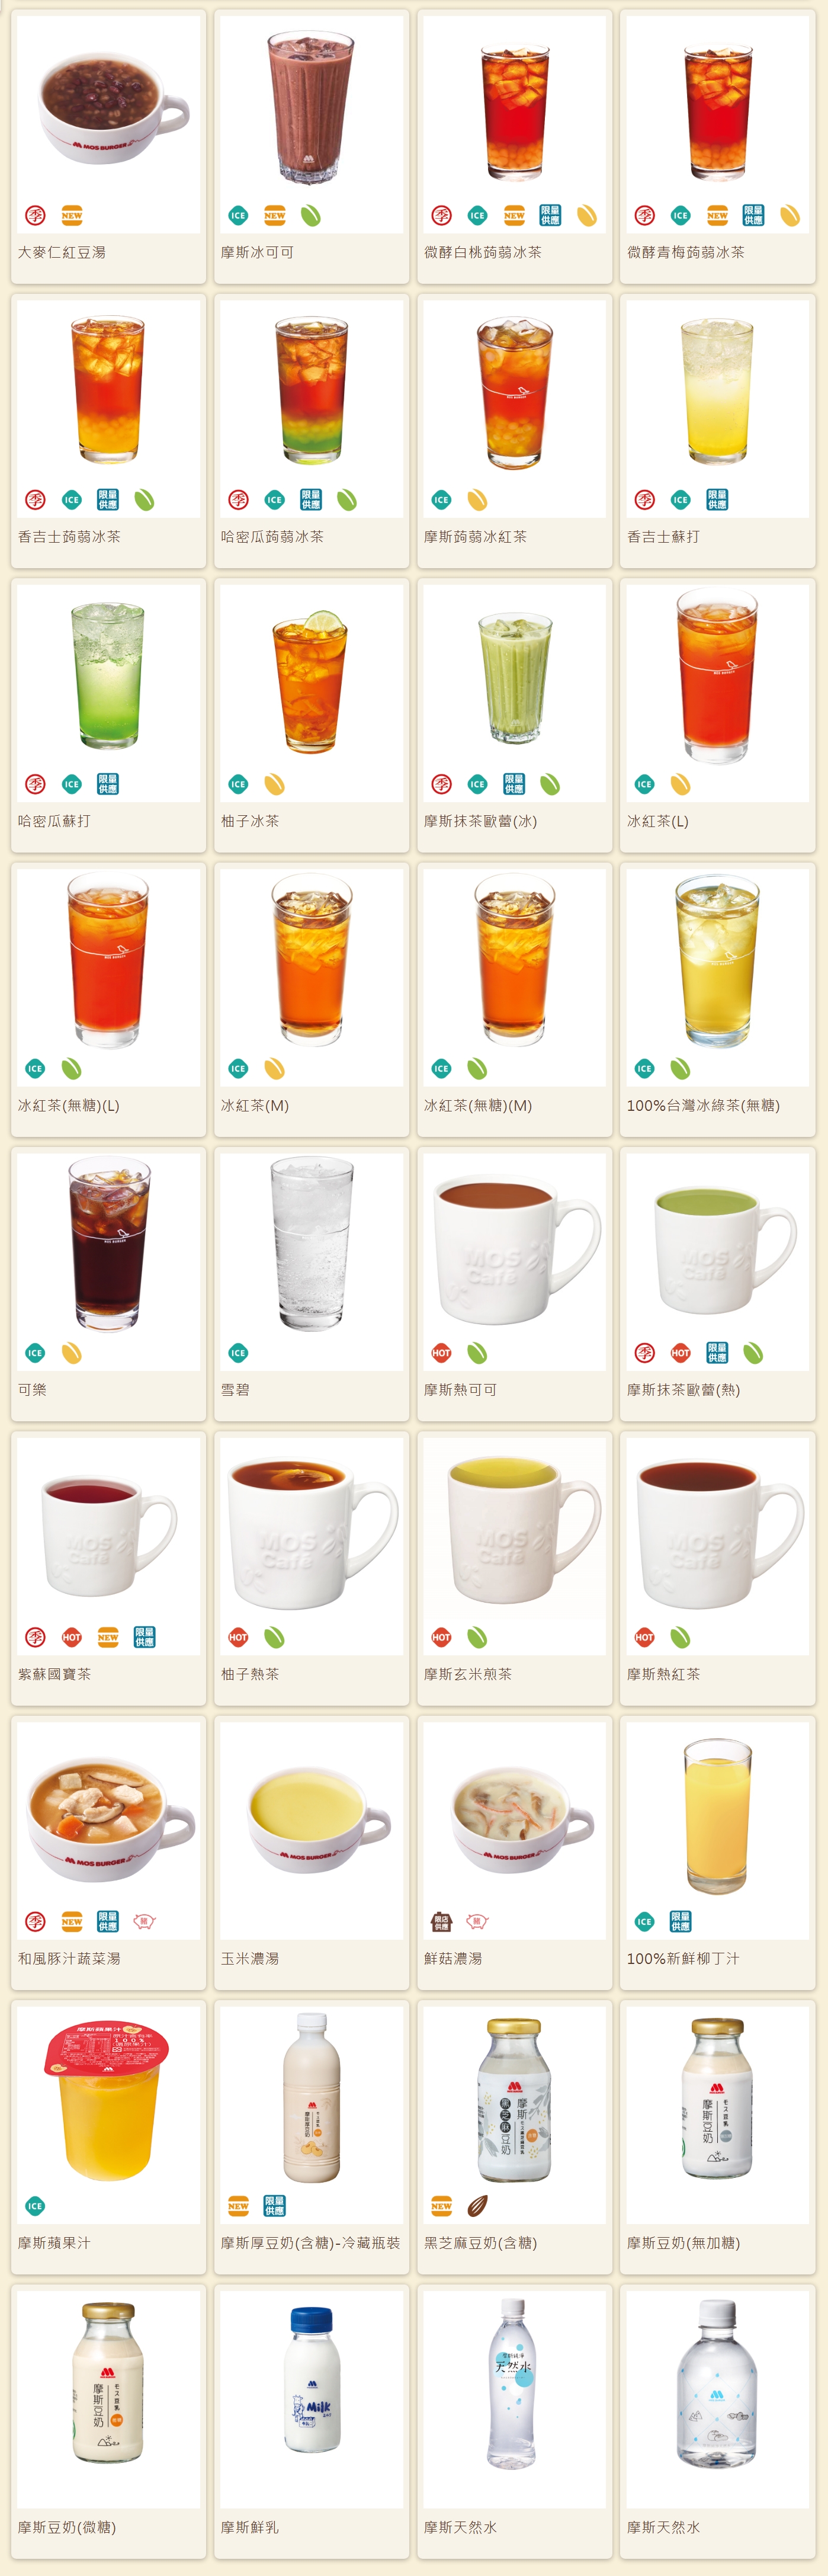
Task: Click the 紫蘇國寶茶 product name
Action: coord(54,1674)
